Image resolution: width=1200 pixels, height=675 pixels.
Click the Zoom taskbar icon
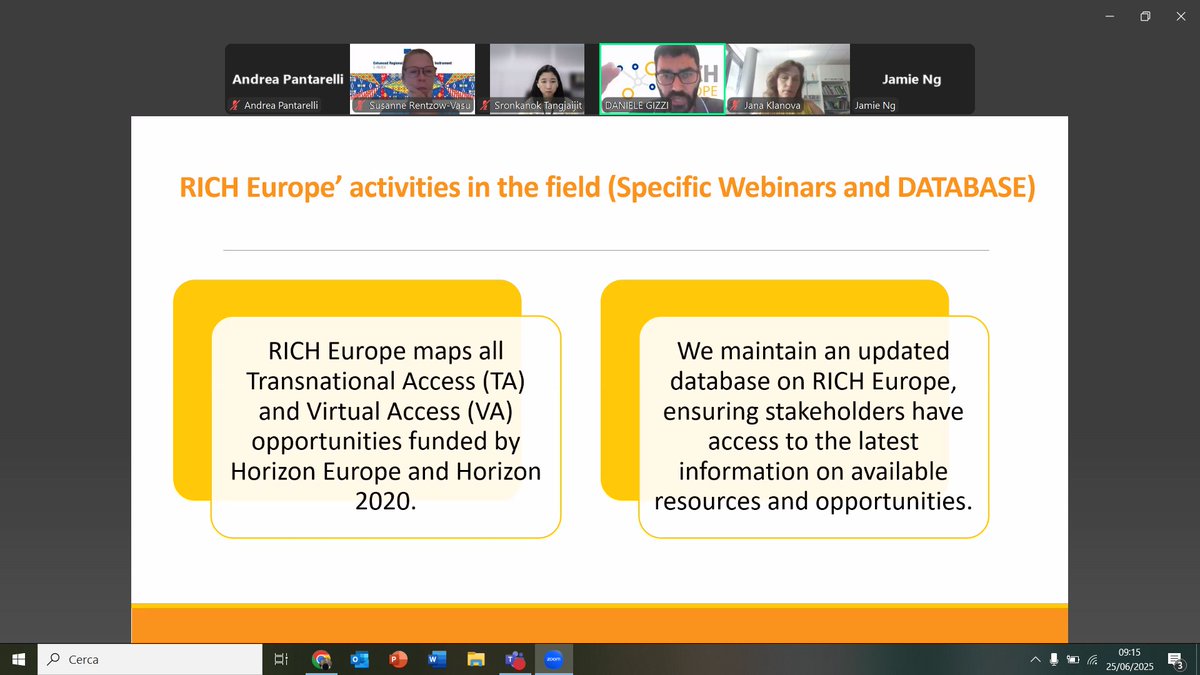(x=553, y=659)
